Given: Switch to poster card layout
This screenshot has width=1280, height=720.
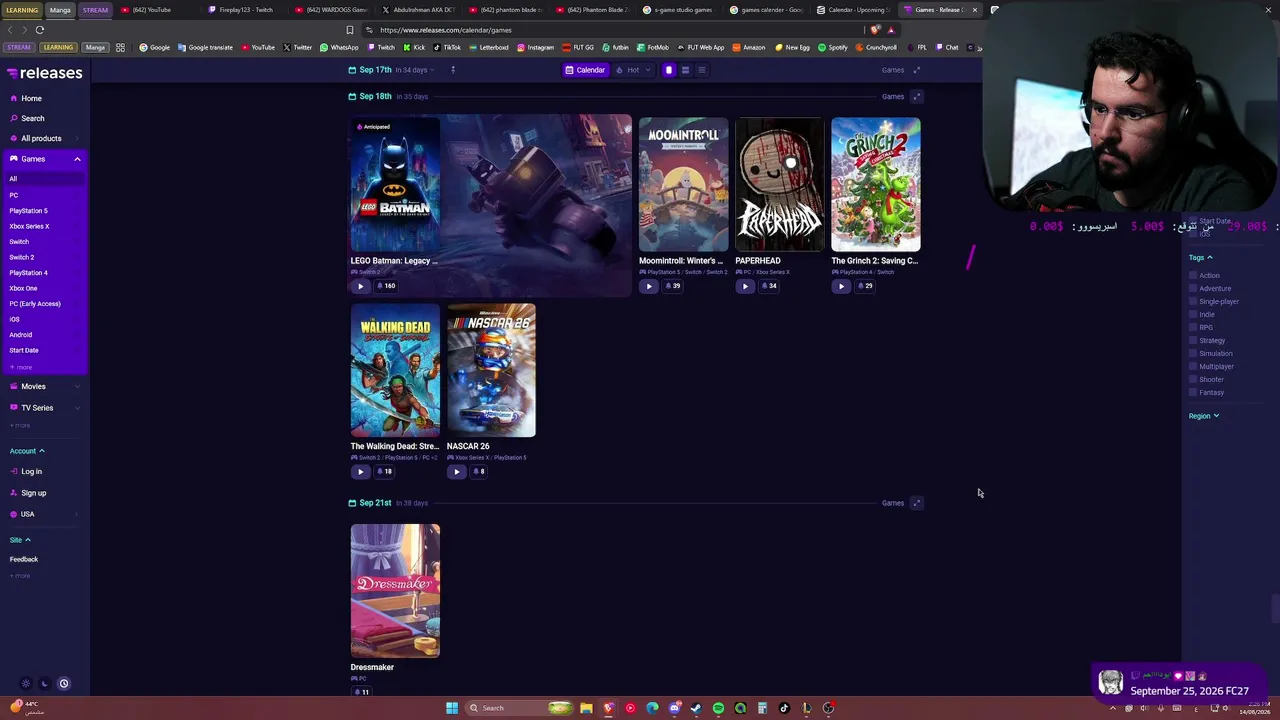Looking at the screenshot, I should pos(669,70).
